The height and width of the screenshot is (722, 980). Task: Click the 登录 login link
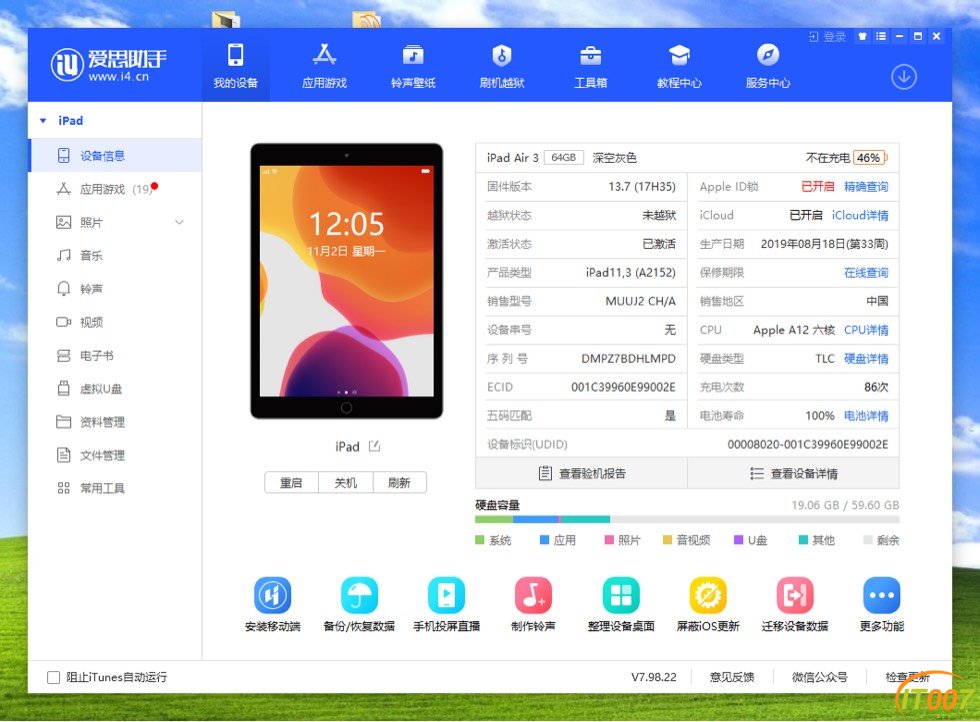click(828, 37)
